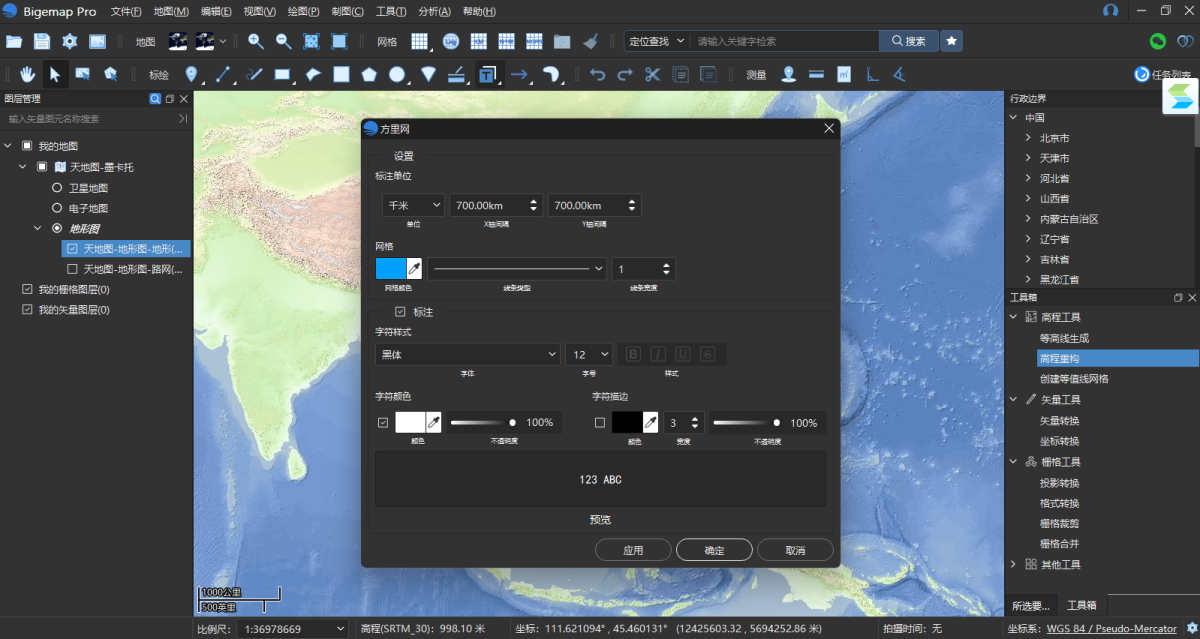Click the blue grid color swatch
Screen dimensions: 1200x639
pyautogui.click(x=391, y=269)
